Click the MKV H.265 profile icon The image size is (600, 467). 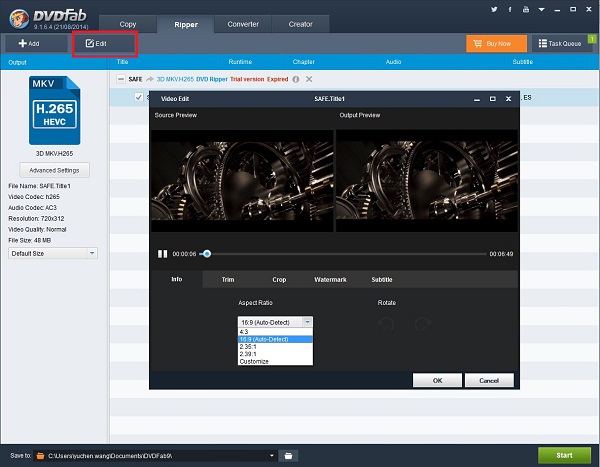tap(54, 111)
